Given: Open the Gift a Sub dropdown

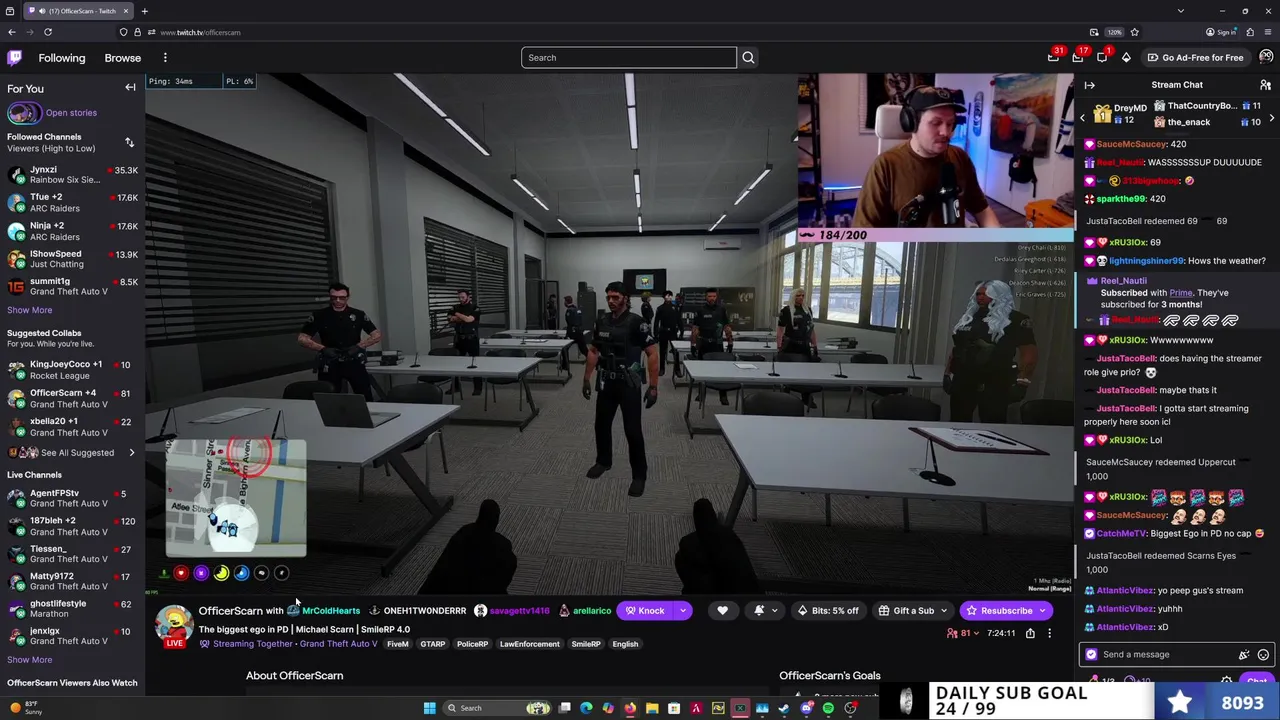Looking at the screenshot, I should (x=912, y=611).
